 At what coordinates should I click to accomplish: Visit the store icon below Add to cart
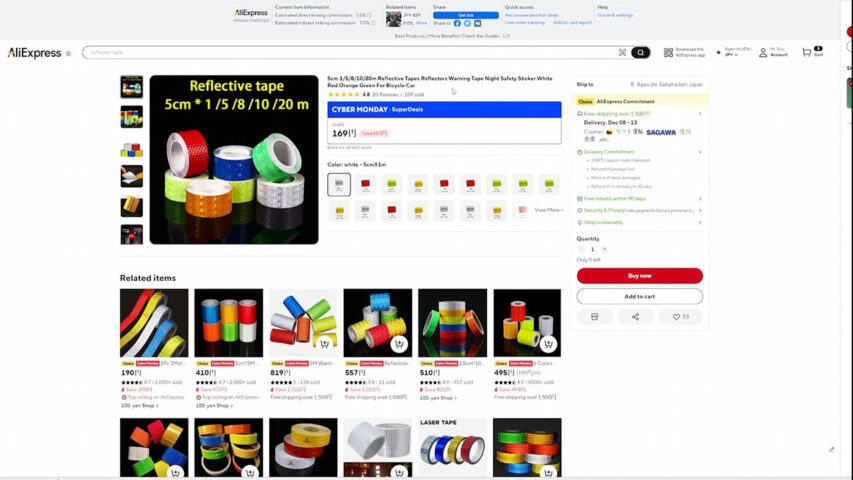[x=594, y=317]
